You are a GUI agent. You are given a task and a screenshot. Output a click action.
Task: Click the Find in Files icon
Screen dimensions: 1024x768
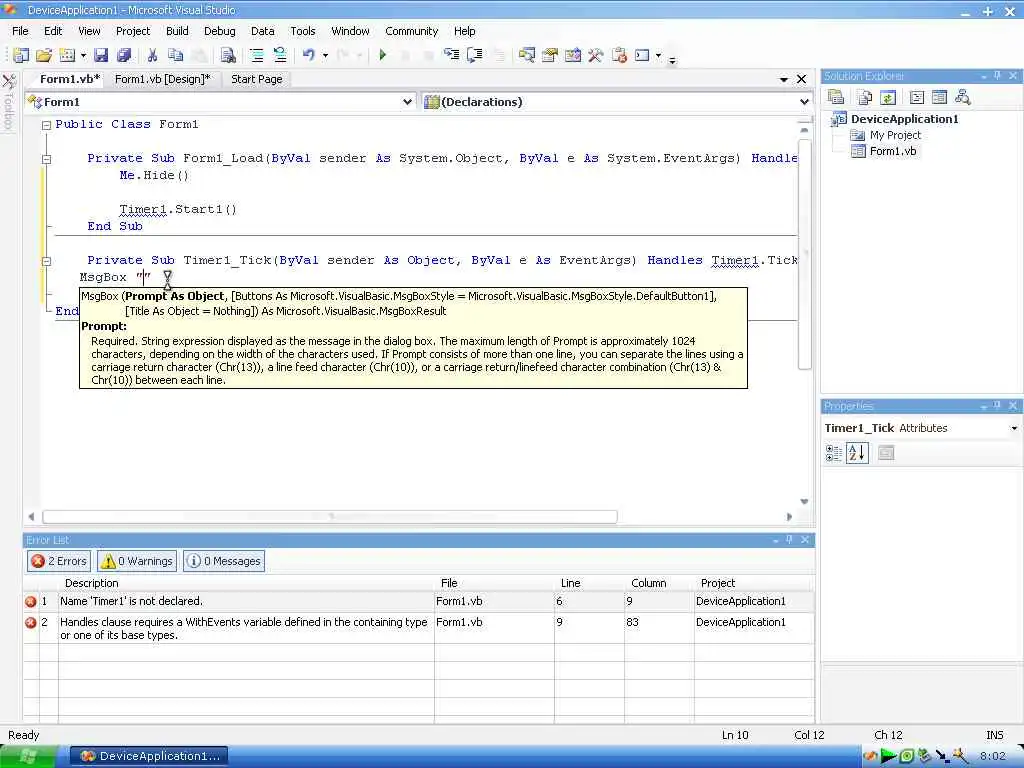click(228, 56)
